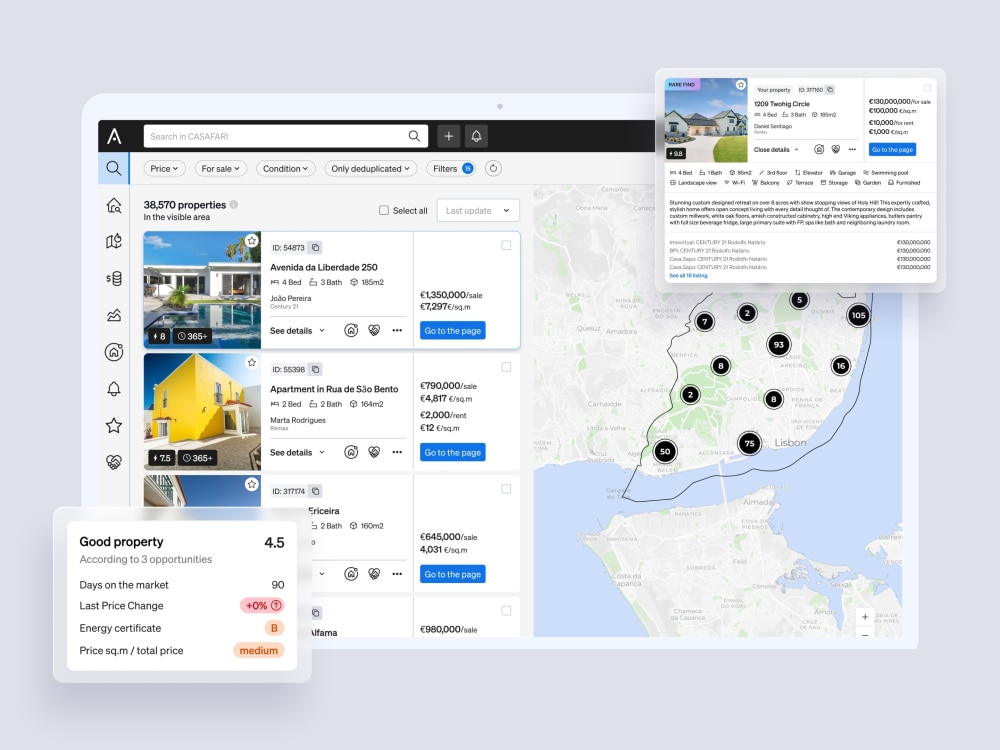Toggle the Select all checkbox
The image size is (1000, 750).
384,210
